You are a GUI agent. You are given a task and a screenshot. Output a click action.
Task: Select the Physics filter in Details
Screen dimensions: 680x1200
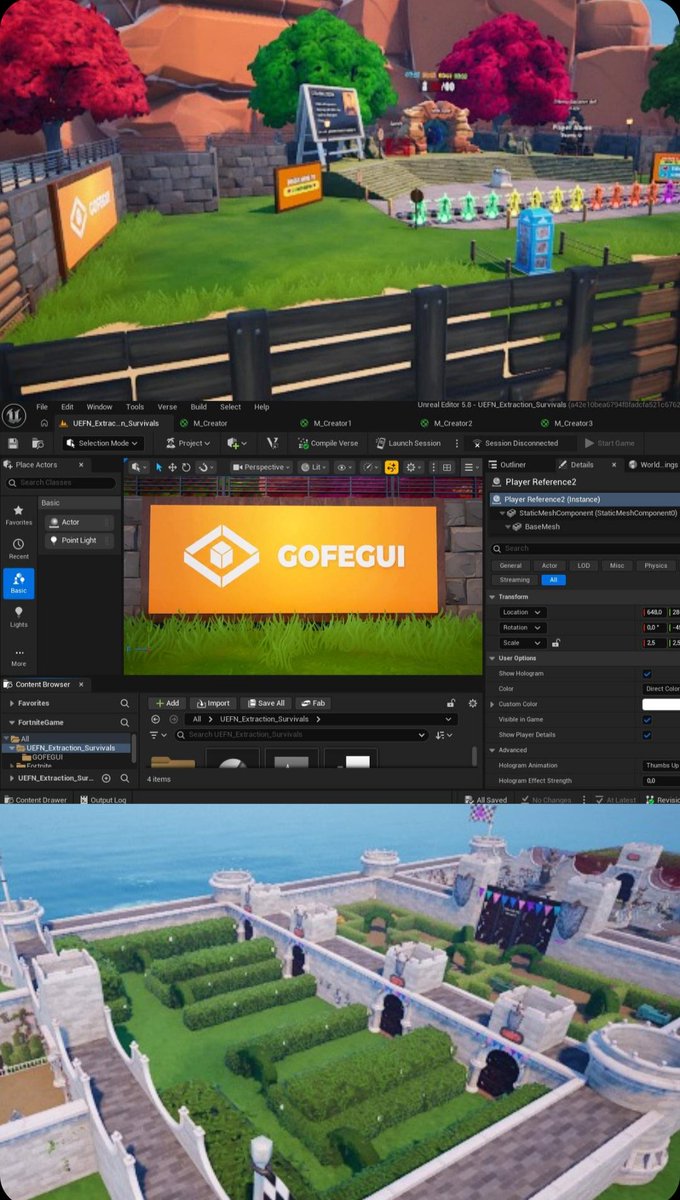(x=656, y=565)
